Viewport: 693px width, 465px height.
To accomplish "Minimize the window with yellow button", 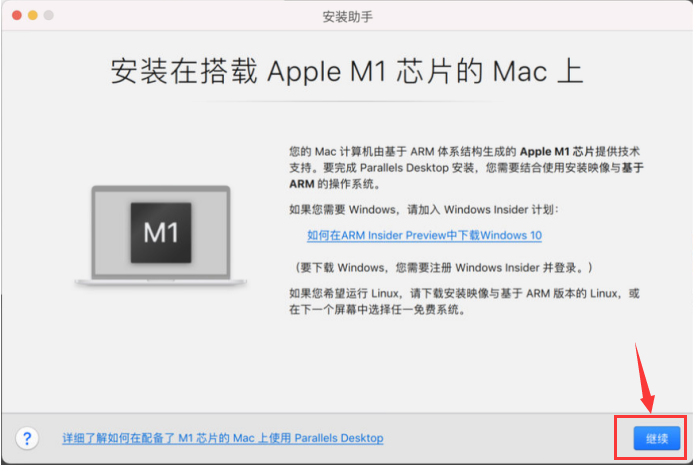I will (33, 15).
